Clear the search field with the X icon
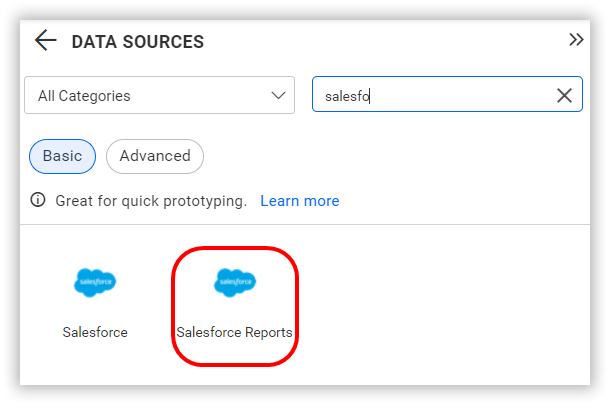Image resolution: width=610 pixels, height=405 pixels. click(564, 95)
